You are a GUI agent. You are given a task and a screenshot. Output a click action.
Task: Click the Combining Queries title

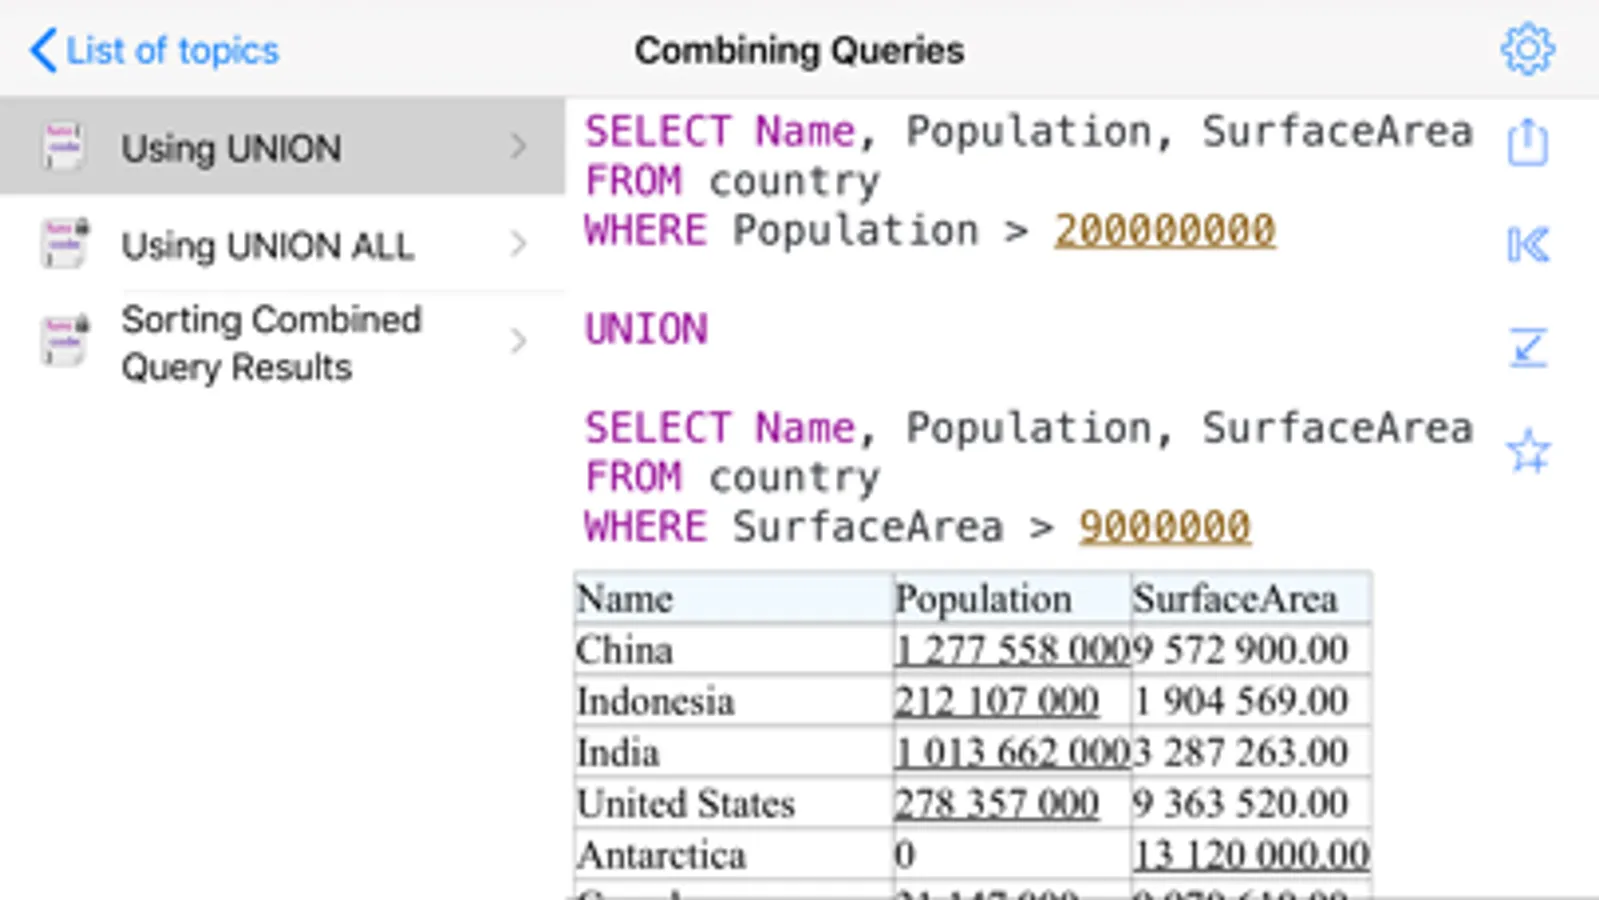799,50
